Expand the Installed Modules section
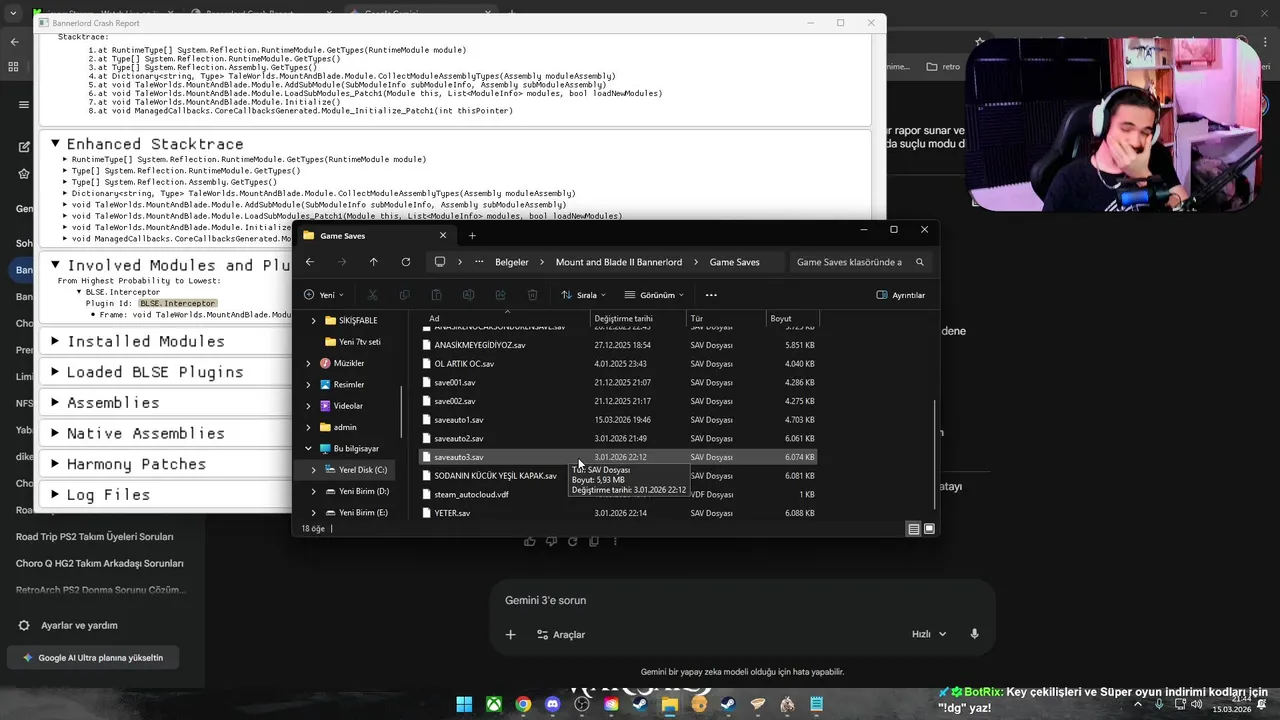The height and width of the screenshot is (720, 1280). tap(56, 341)
